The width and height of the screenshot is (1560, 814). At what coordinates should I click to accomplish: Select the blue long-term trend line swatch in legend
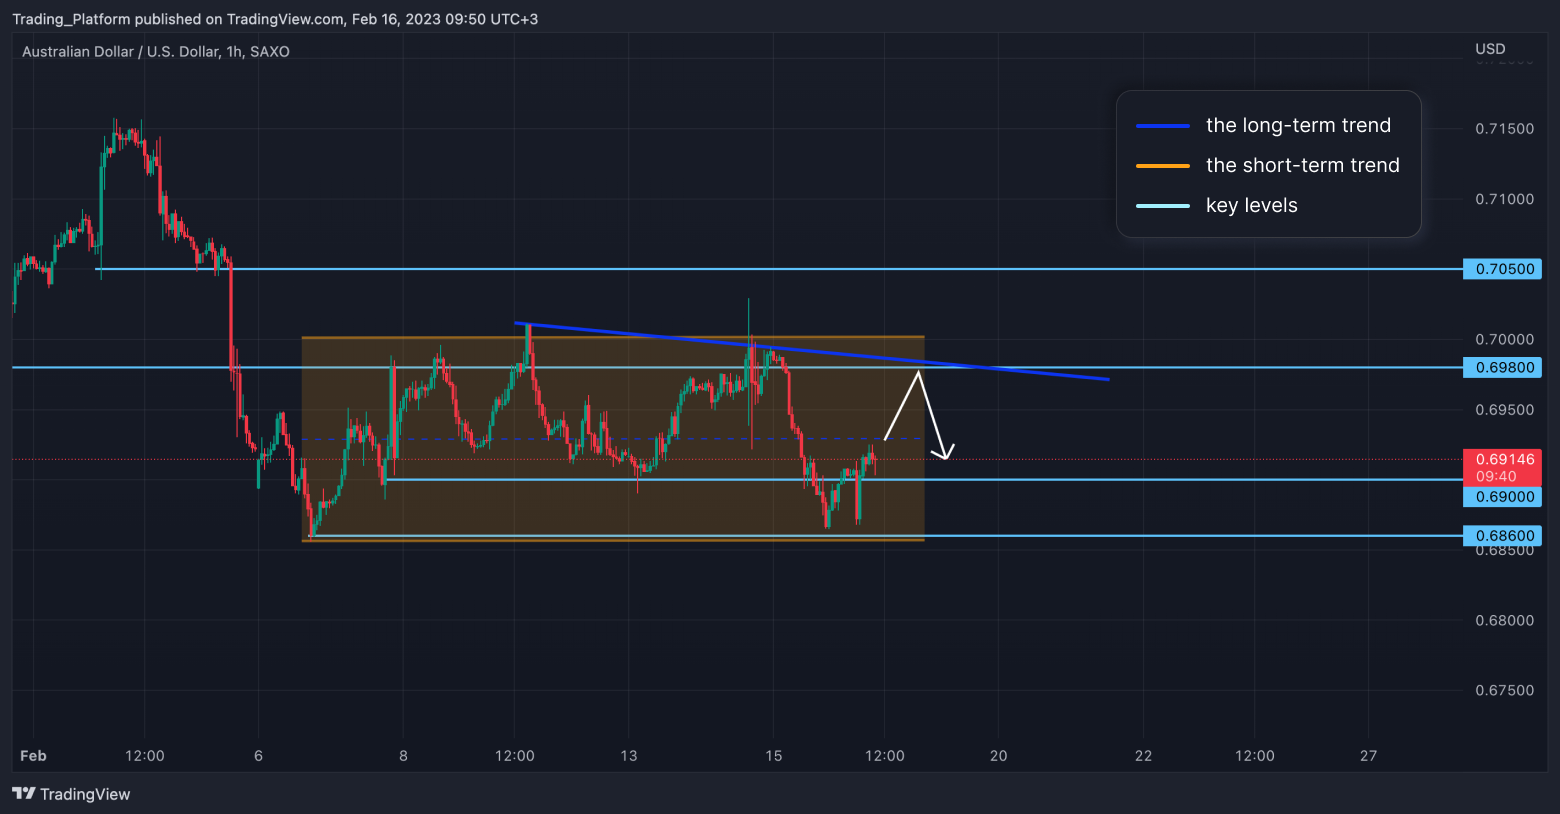pyautogui.click(x=1162, y=126)
